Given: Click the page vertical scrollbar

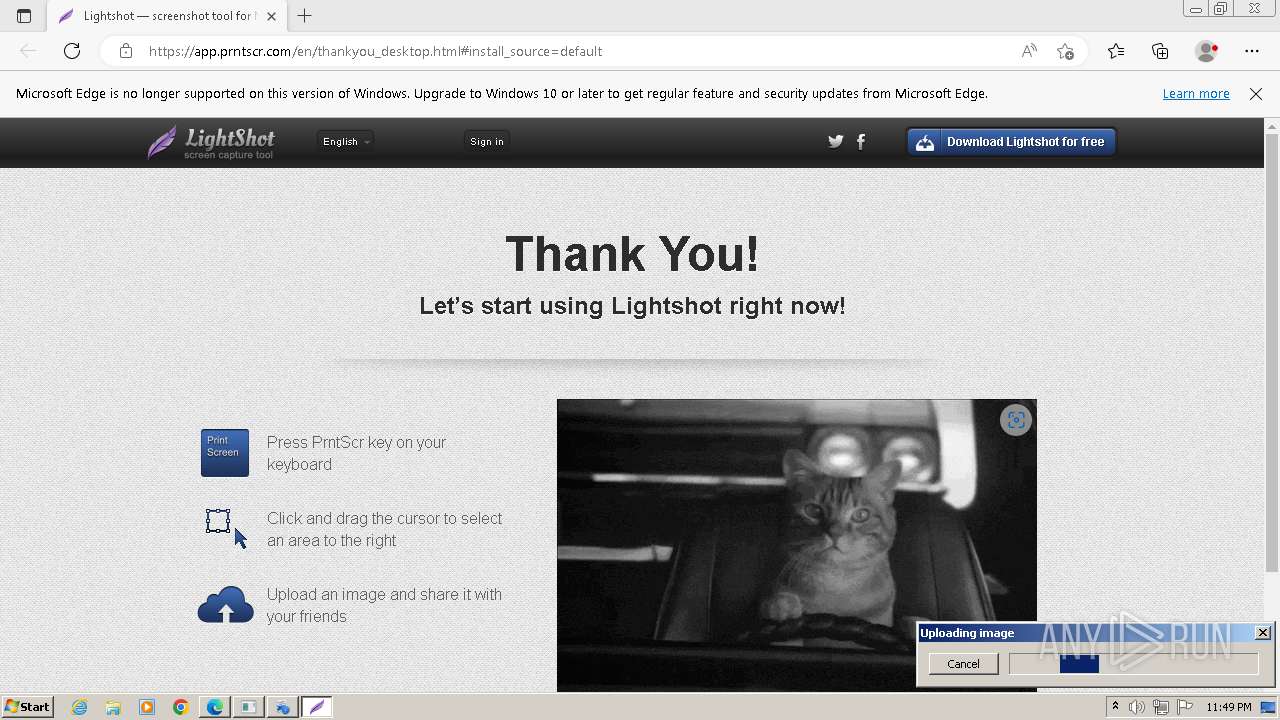Looking at the screenshot, I should coord(1272,351).
